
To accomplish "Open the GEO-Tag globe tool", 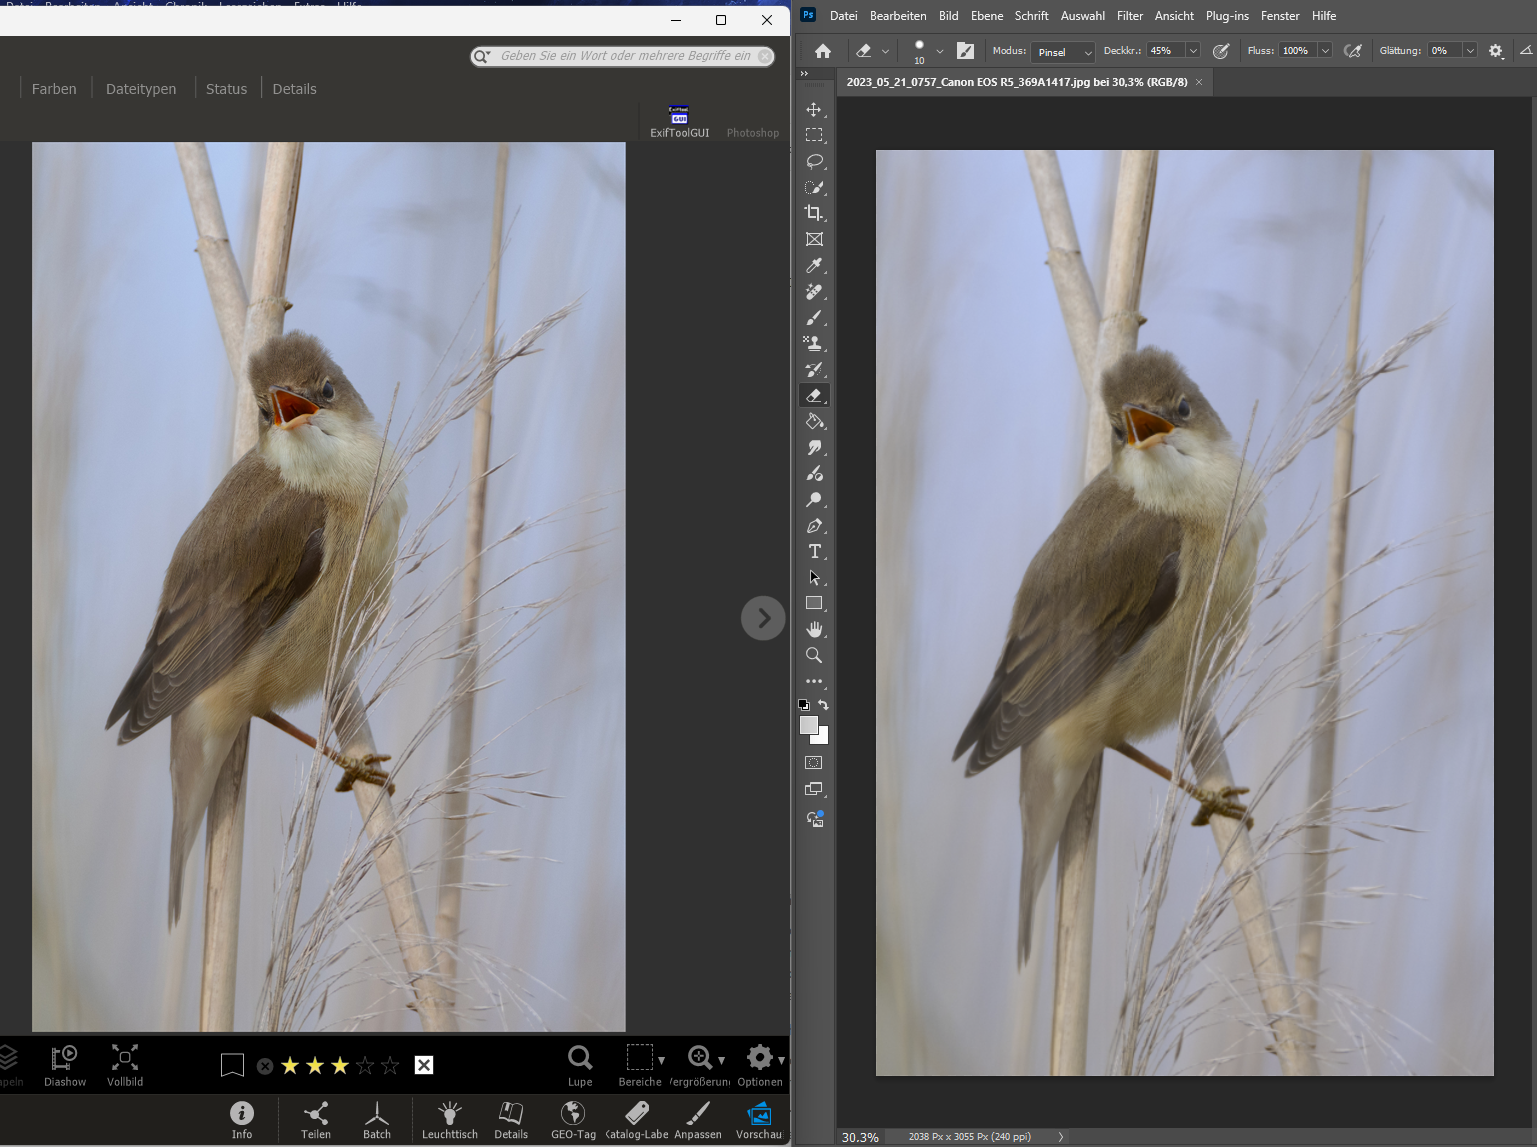I will [x=573, y=1120].
